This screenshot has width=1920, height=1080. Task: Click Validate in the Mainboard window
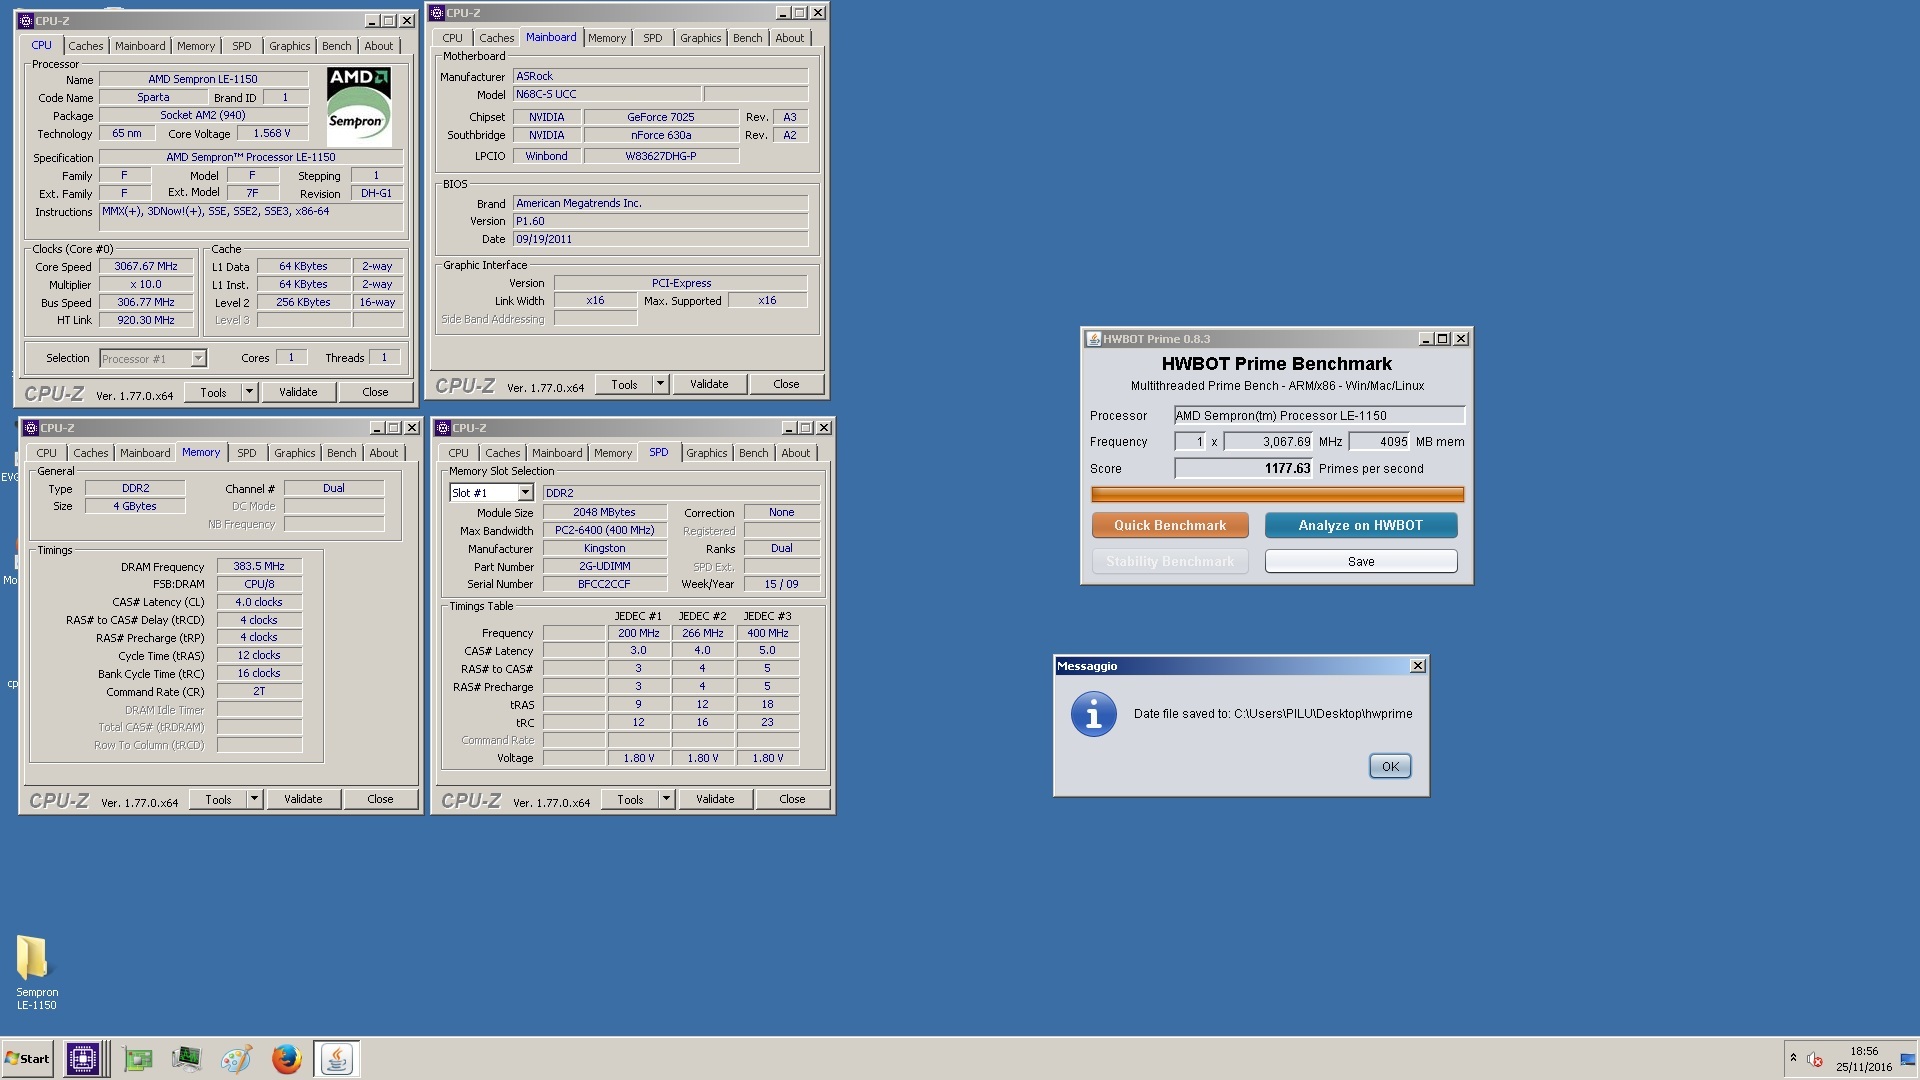click(x=709, y=384)
